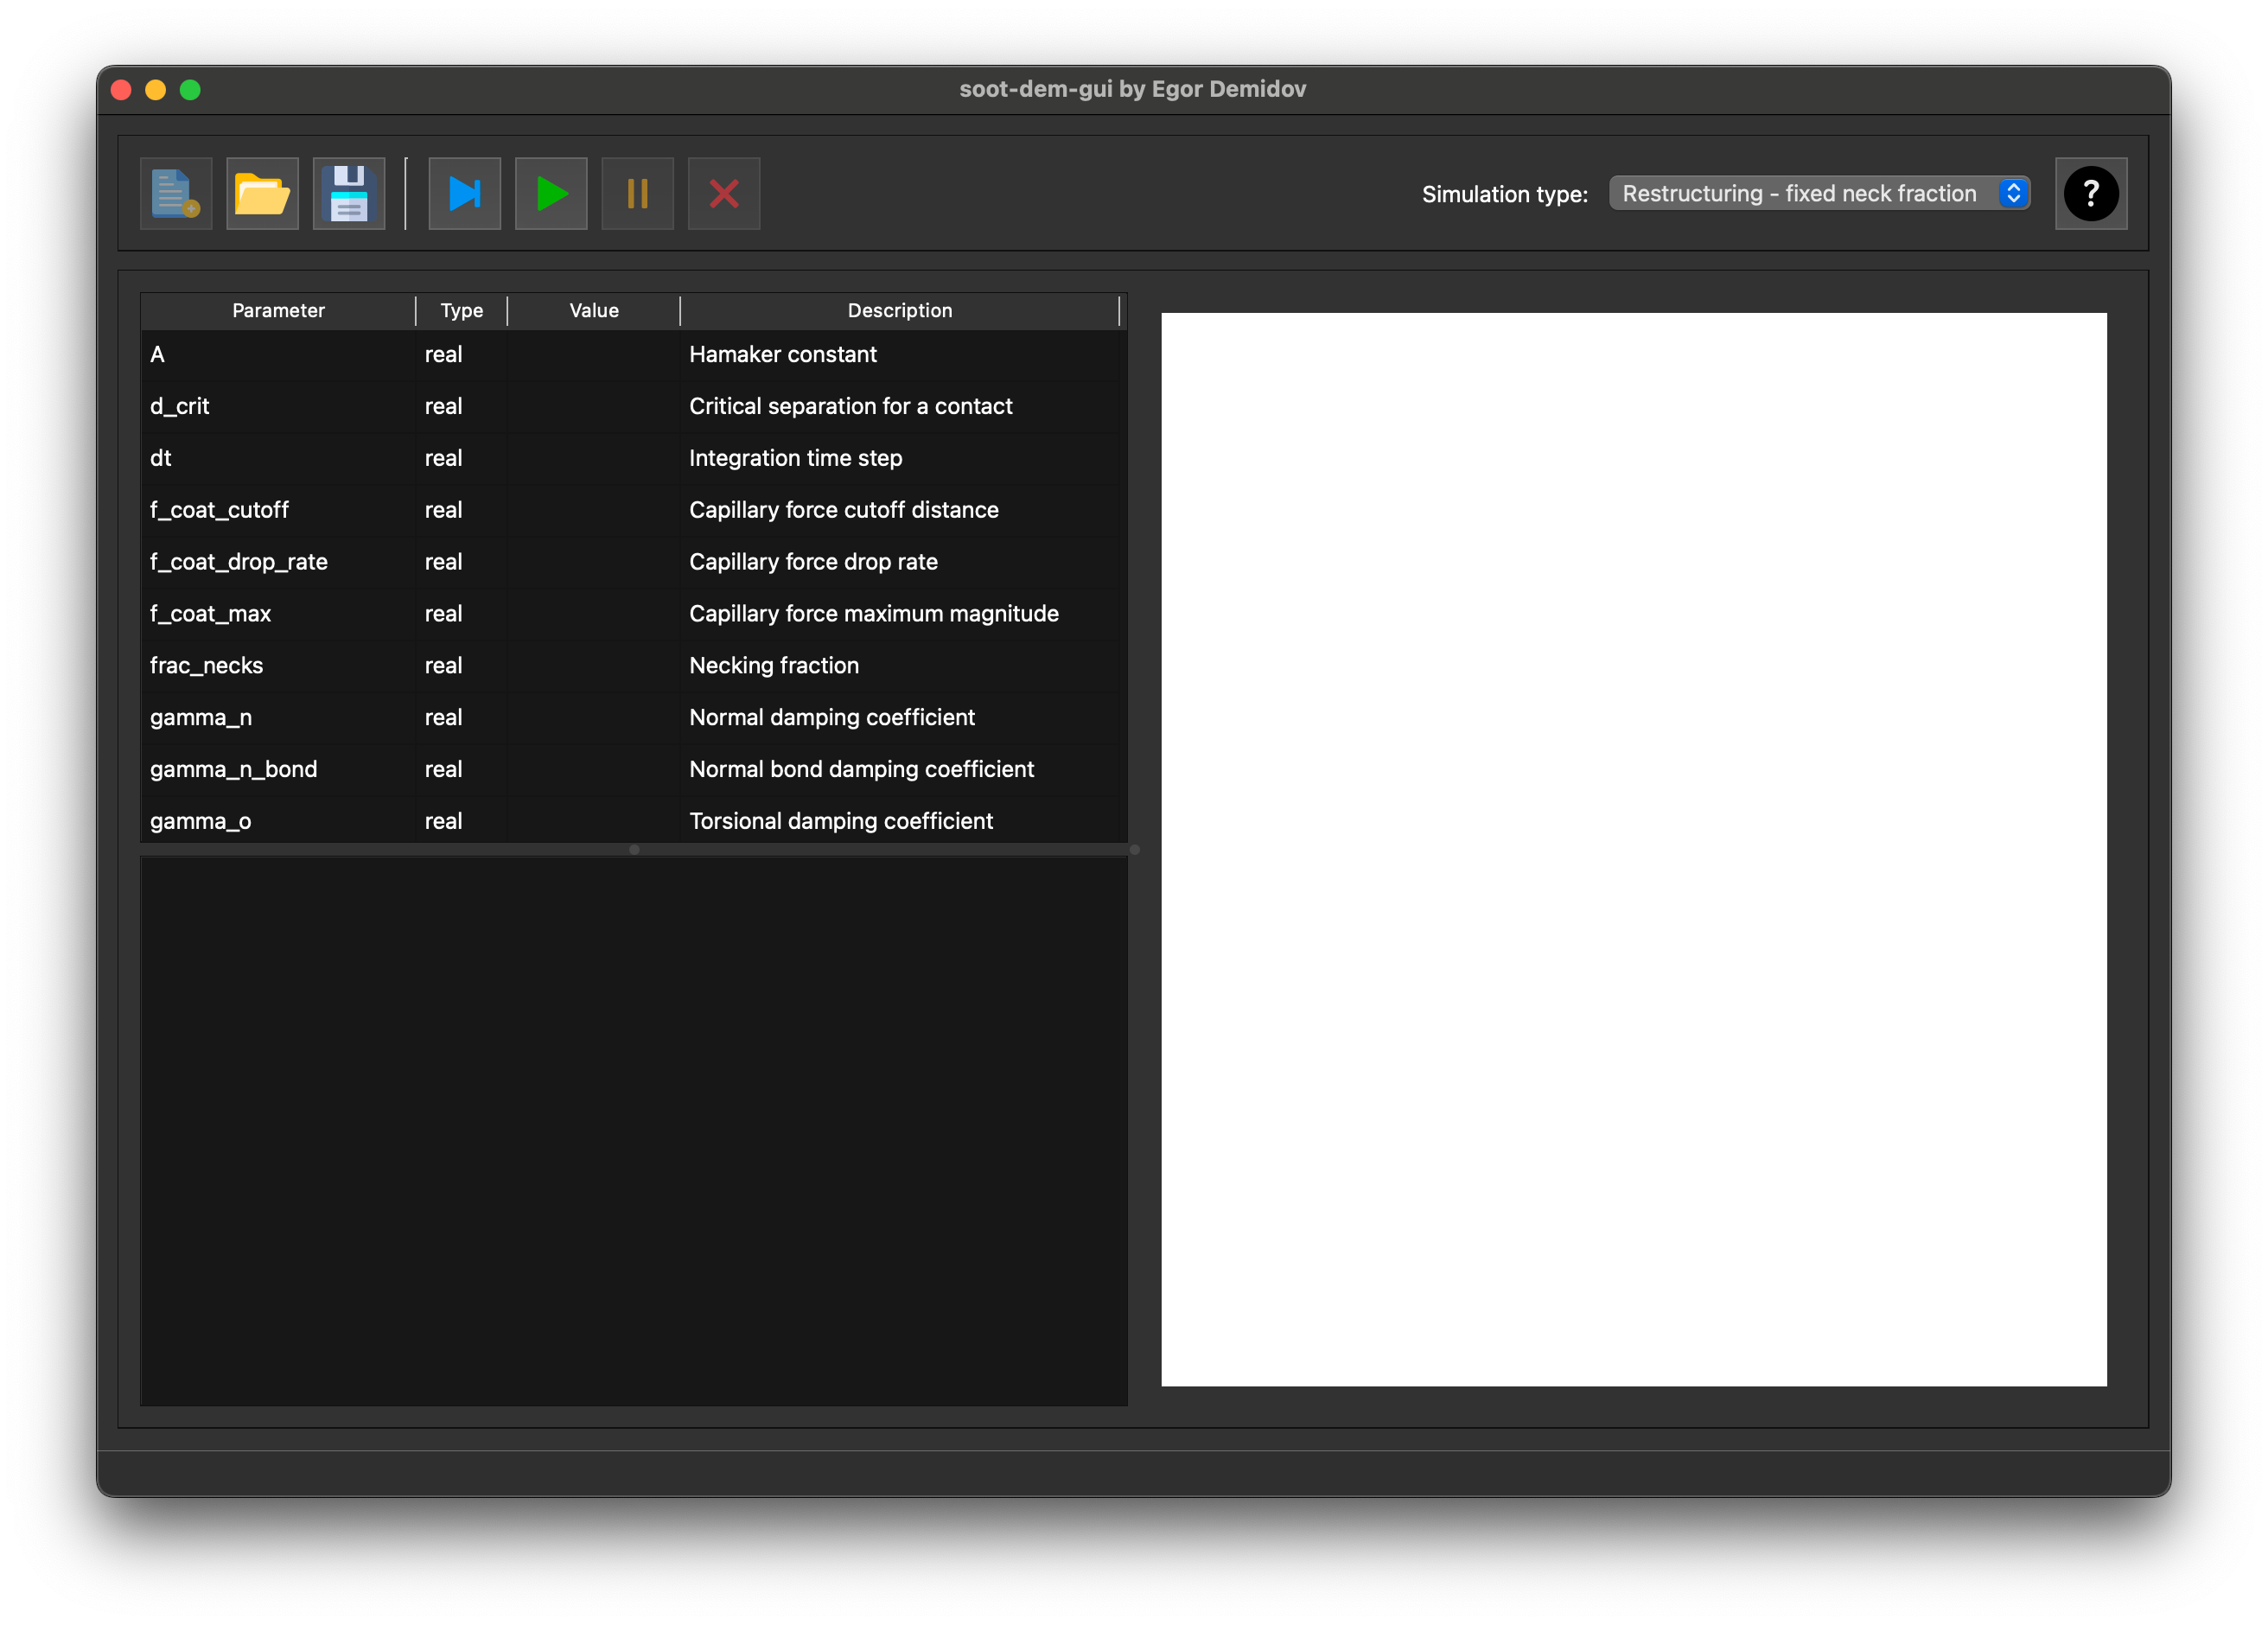
Task: Click the Value cell for Hamaker constant
Action: (x=594, y=354)
